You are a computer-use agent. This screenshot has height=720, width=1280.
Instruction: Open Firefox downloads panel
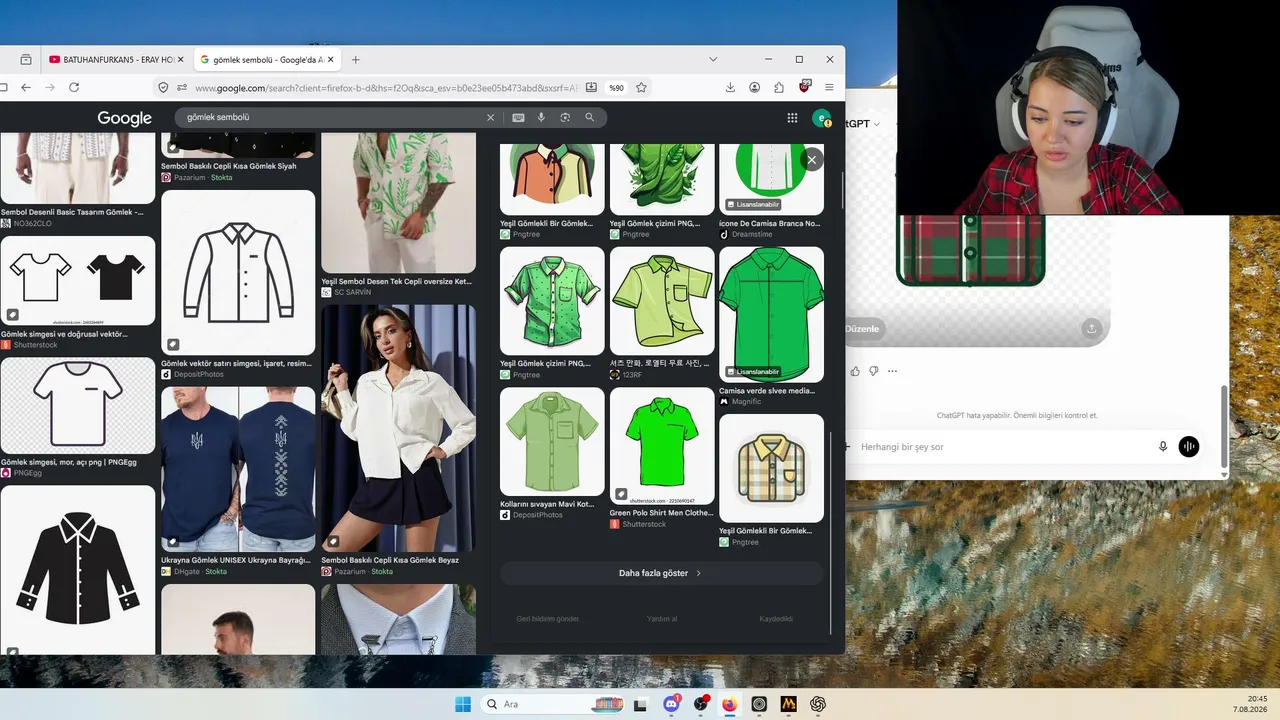pyautogui.click(x=730, y=88)
